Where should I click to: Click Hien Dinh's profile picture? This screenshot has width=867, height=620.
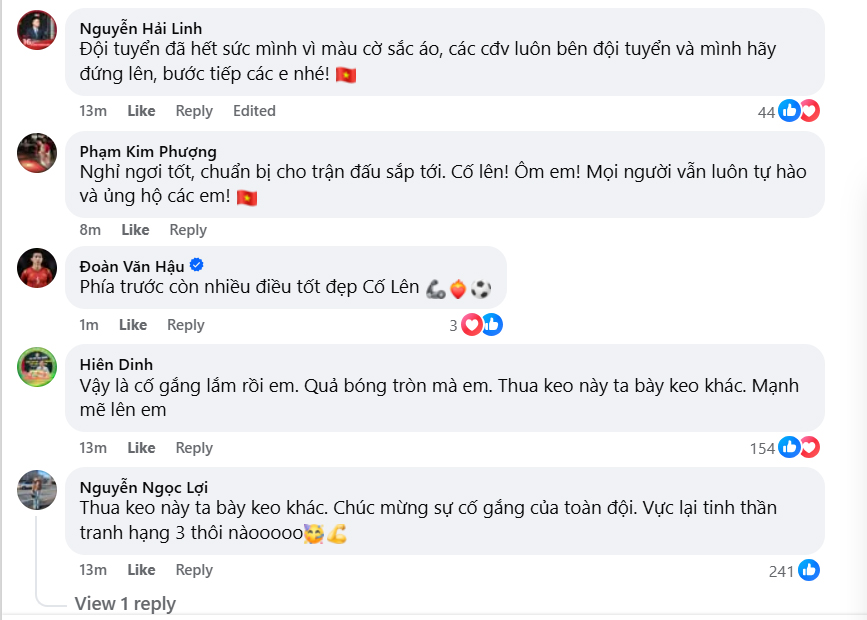coord(37,369)
